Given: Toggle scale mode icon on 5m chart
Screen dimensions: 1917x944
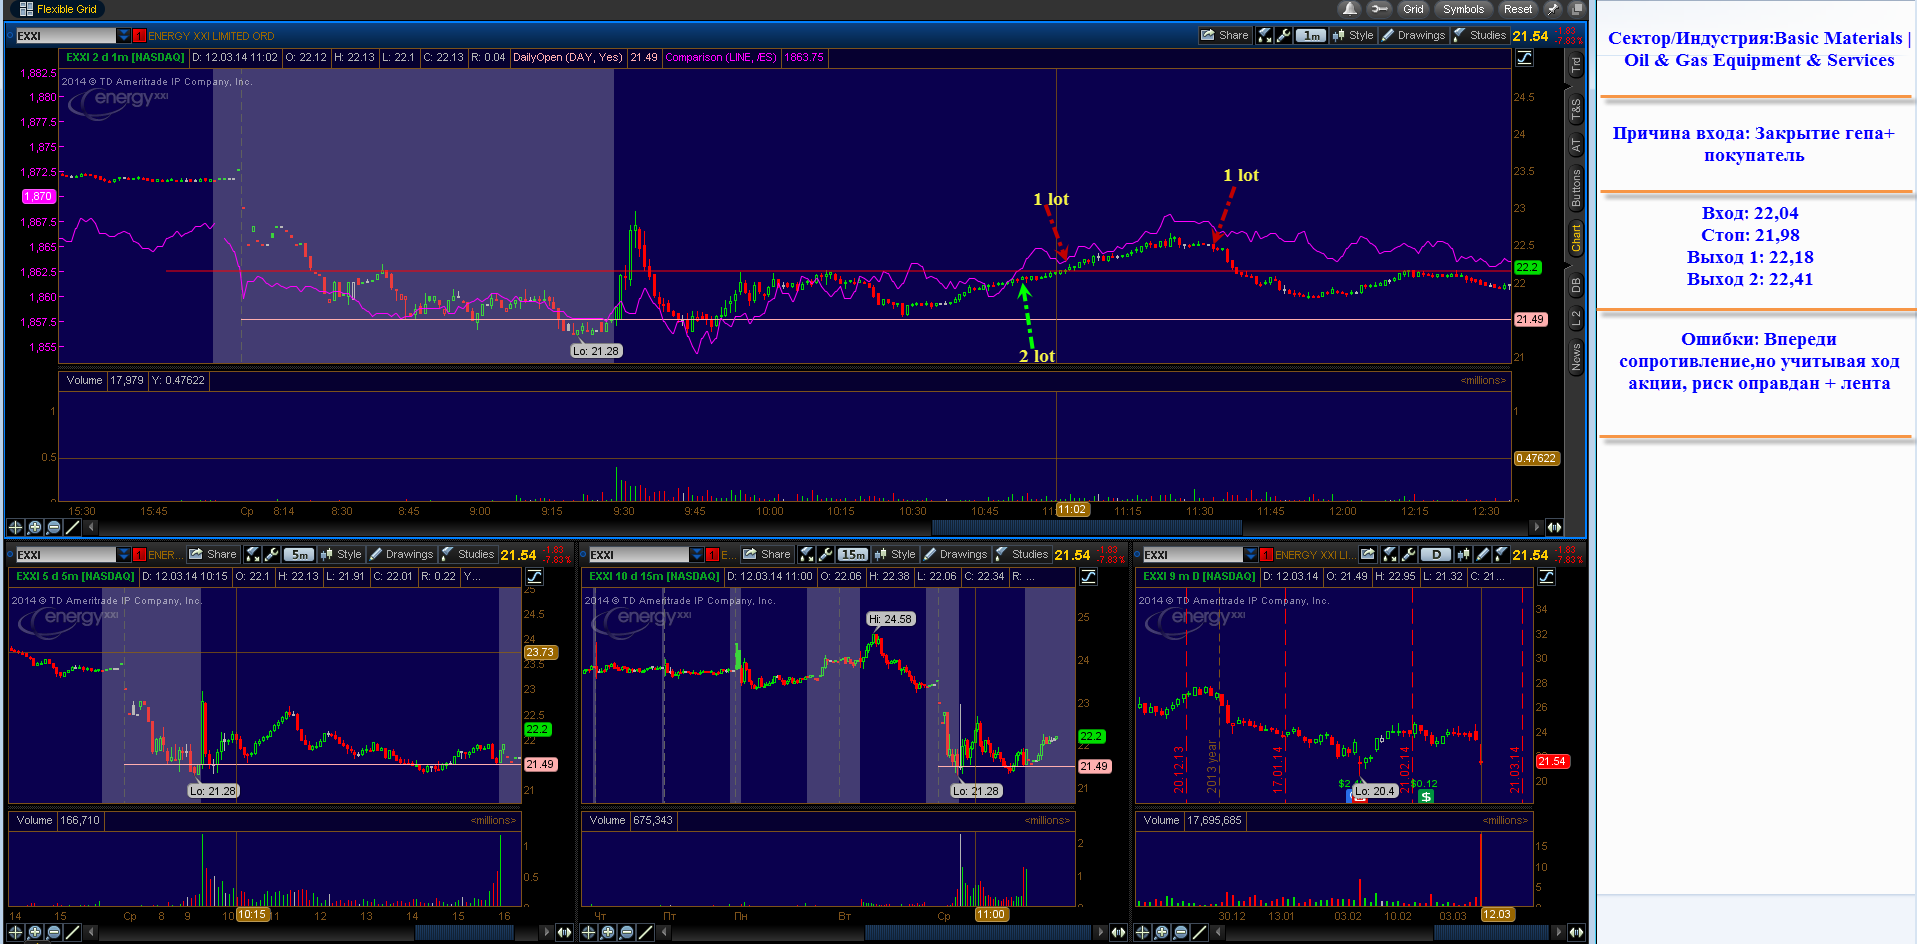Looking at the screenshot, I should (x=535, y=576).
